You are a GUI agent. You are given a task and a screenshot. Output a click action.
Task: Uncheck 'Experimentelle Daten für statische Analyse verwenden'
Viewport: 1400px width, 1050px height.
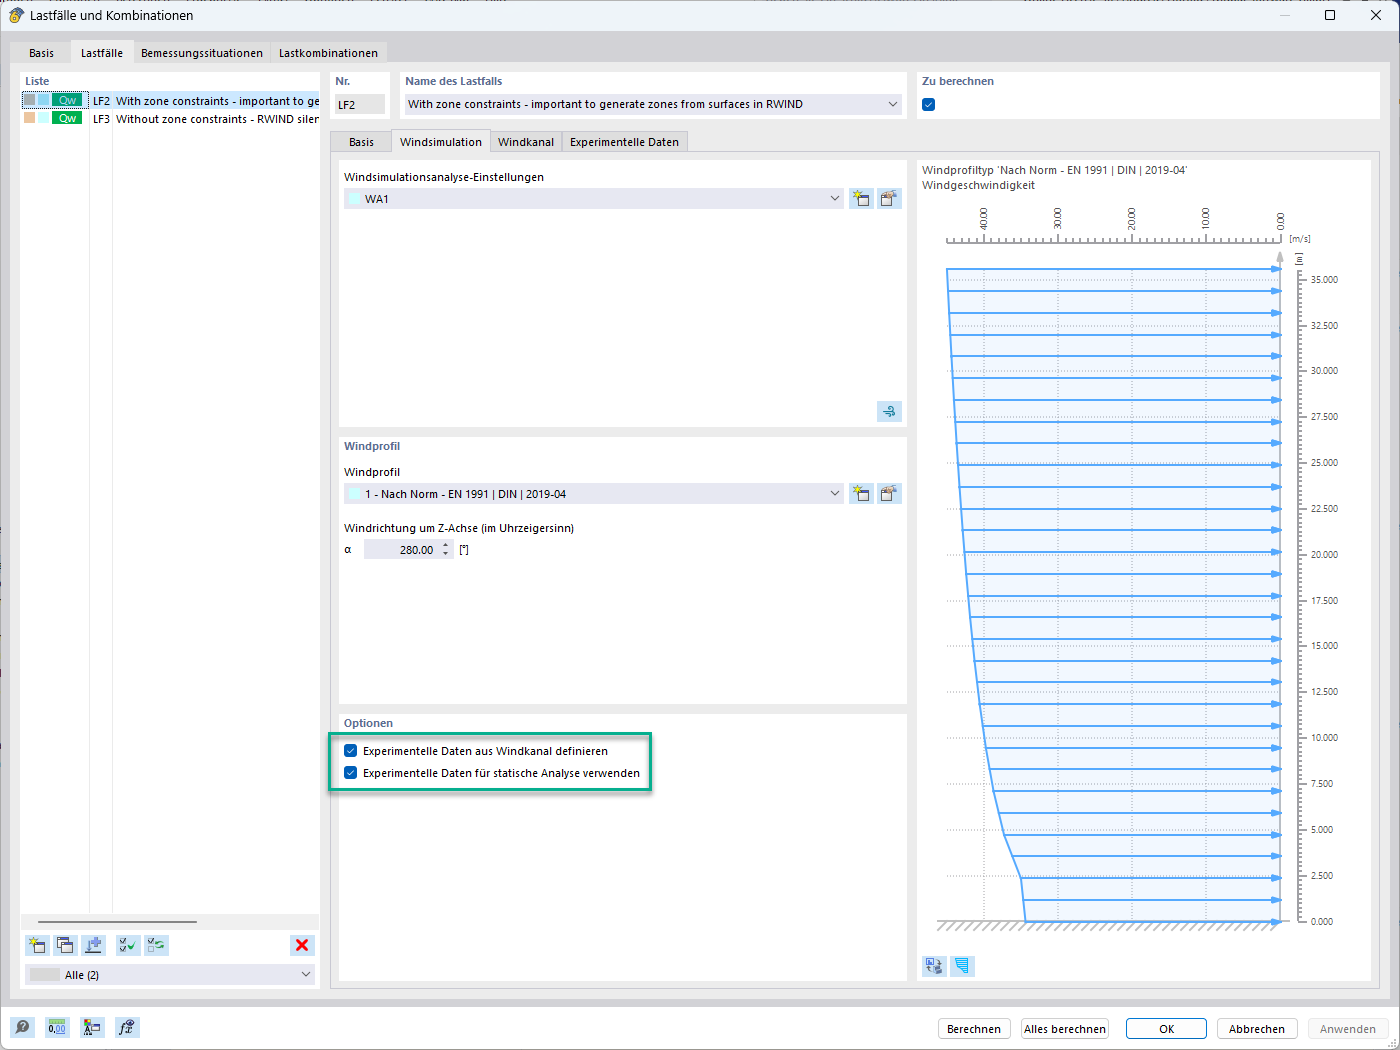point(350,773)
